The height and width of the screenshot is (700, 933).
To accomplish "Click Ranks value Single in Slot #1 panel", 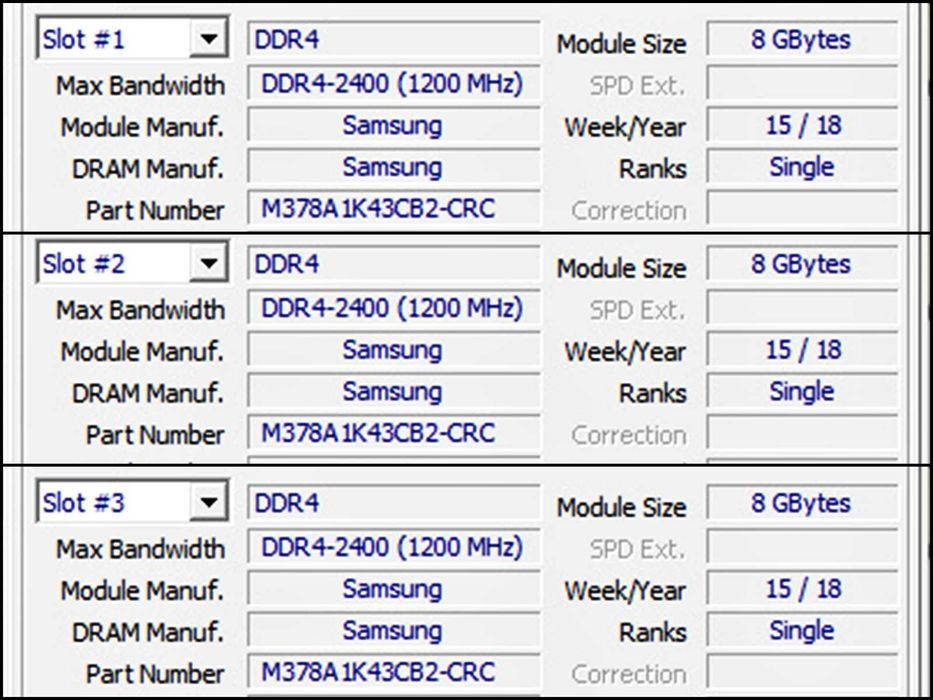I will (802, 167).
